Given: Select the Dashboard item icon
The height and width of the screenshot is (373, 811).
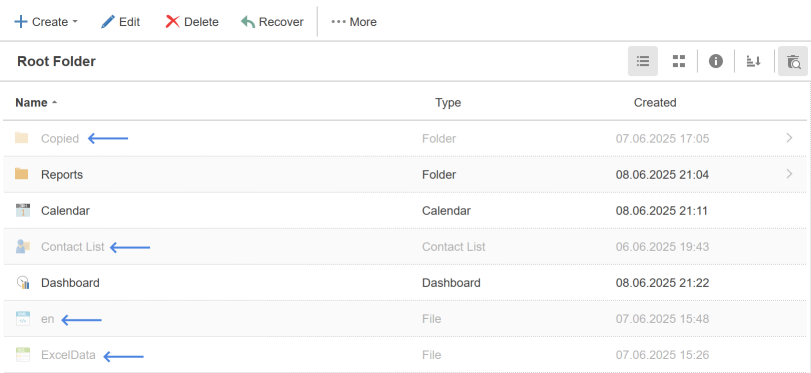Looking at the screenshot, I should (23, 282).
